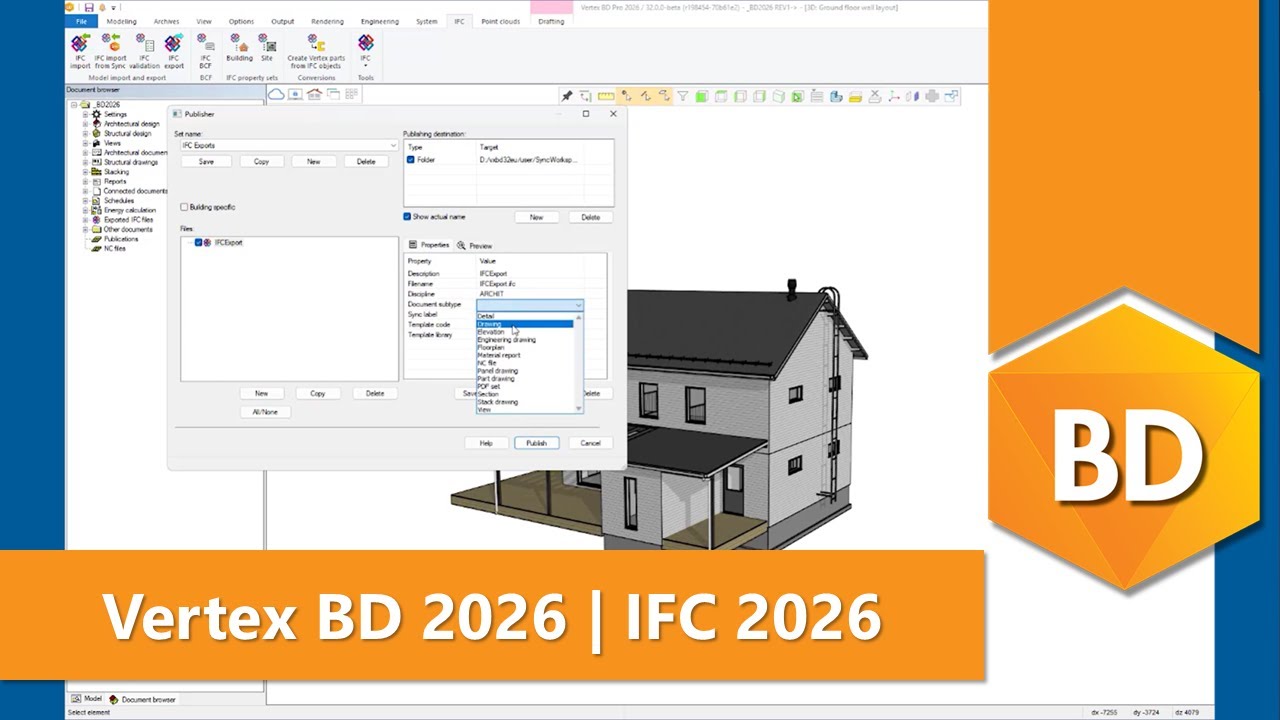1280x720 pixels.
Task: Open the Properties tab in Publisher
Action: pos(429,245)
